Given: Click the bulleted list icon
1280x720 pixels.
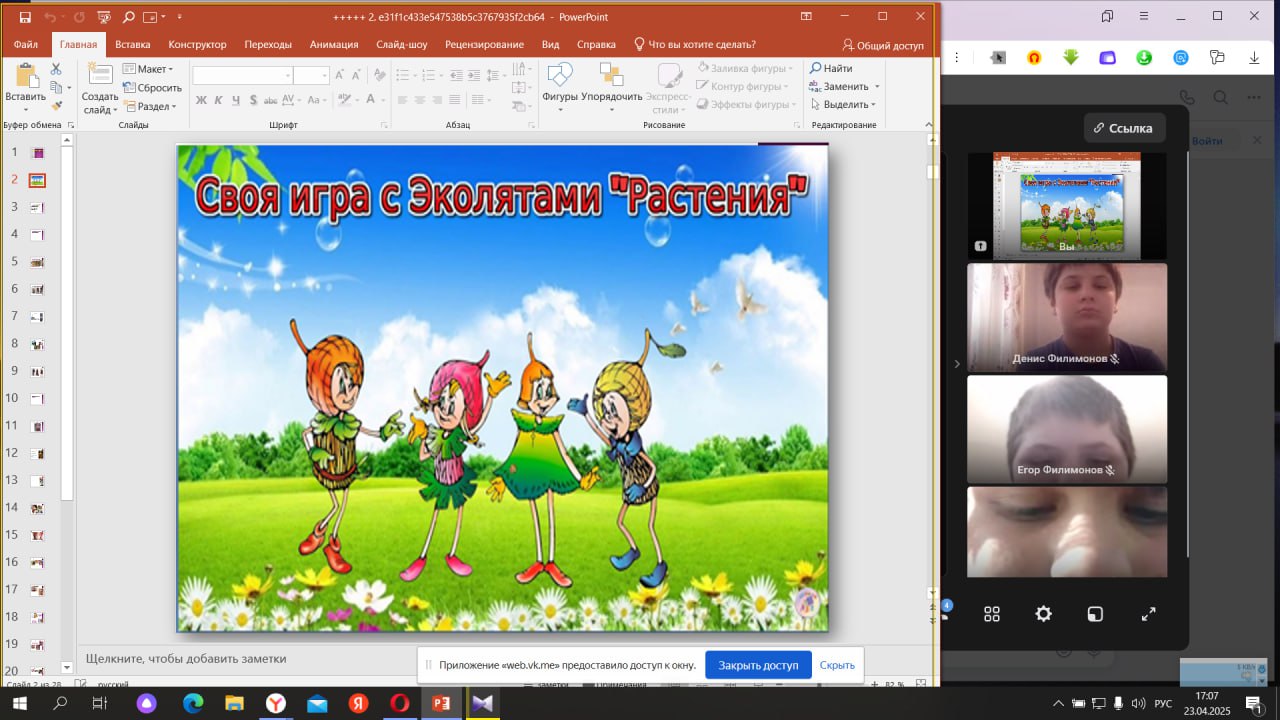Looking at the screenshot, I should [405, 75].
